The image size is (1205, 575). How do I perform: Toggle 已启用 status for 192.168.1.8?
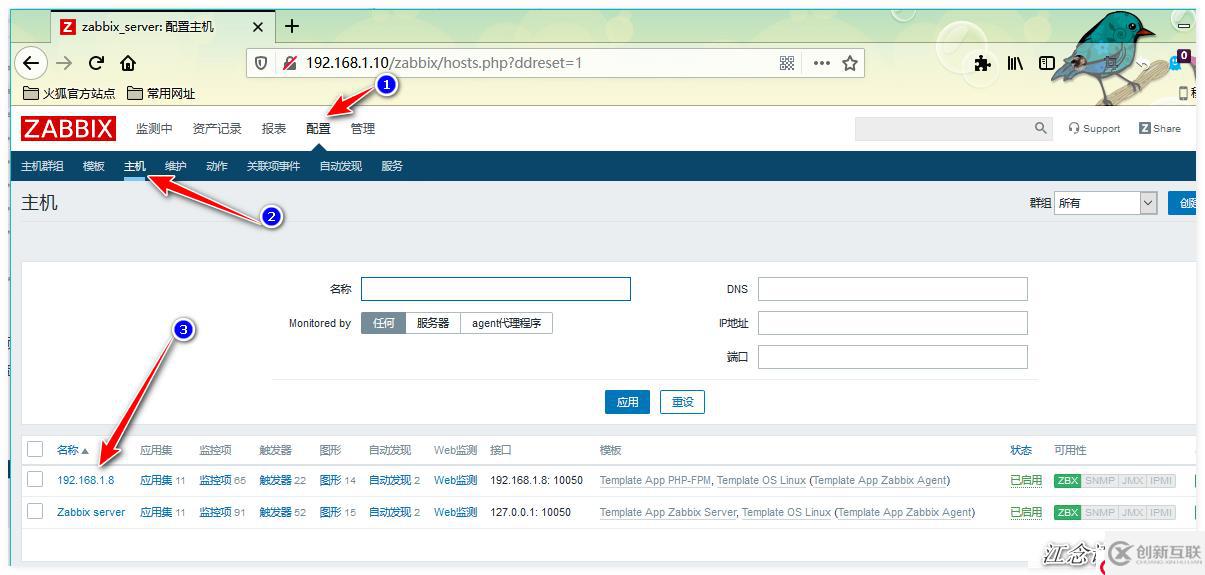(1026, 480)
